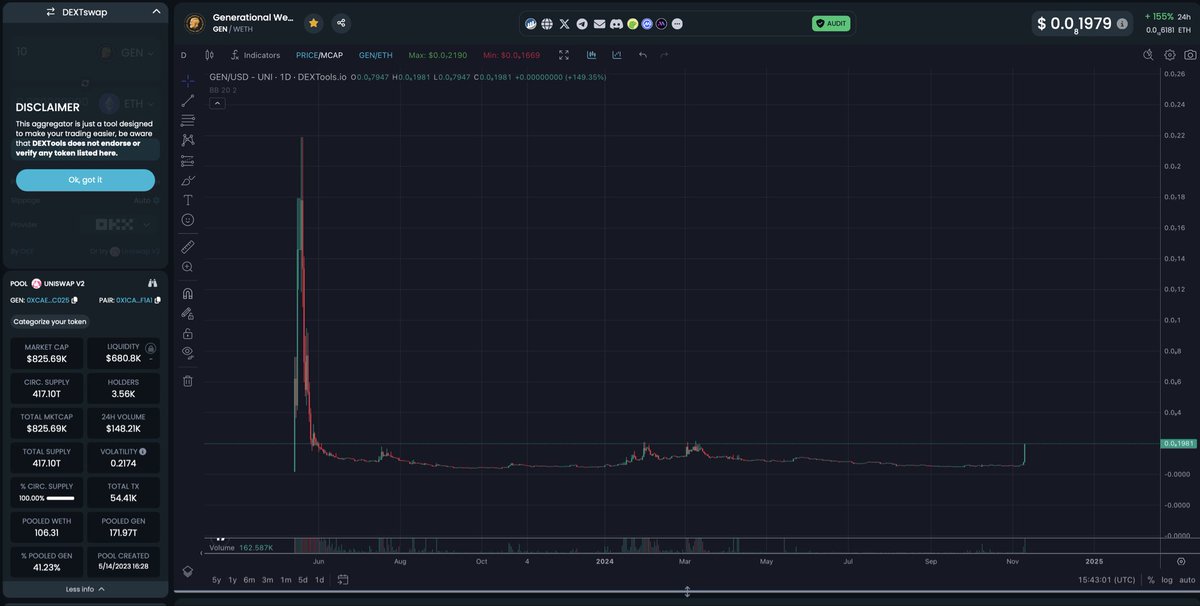Switch to the GEN/ETH chart tab
This screenshot has width=1200, height=606.
[375, 54]
